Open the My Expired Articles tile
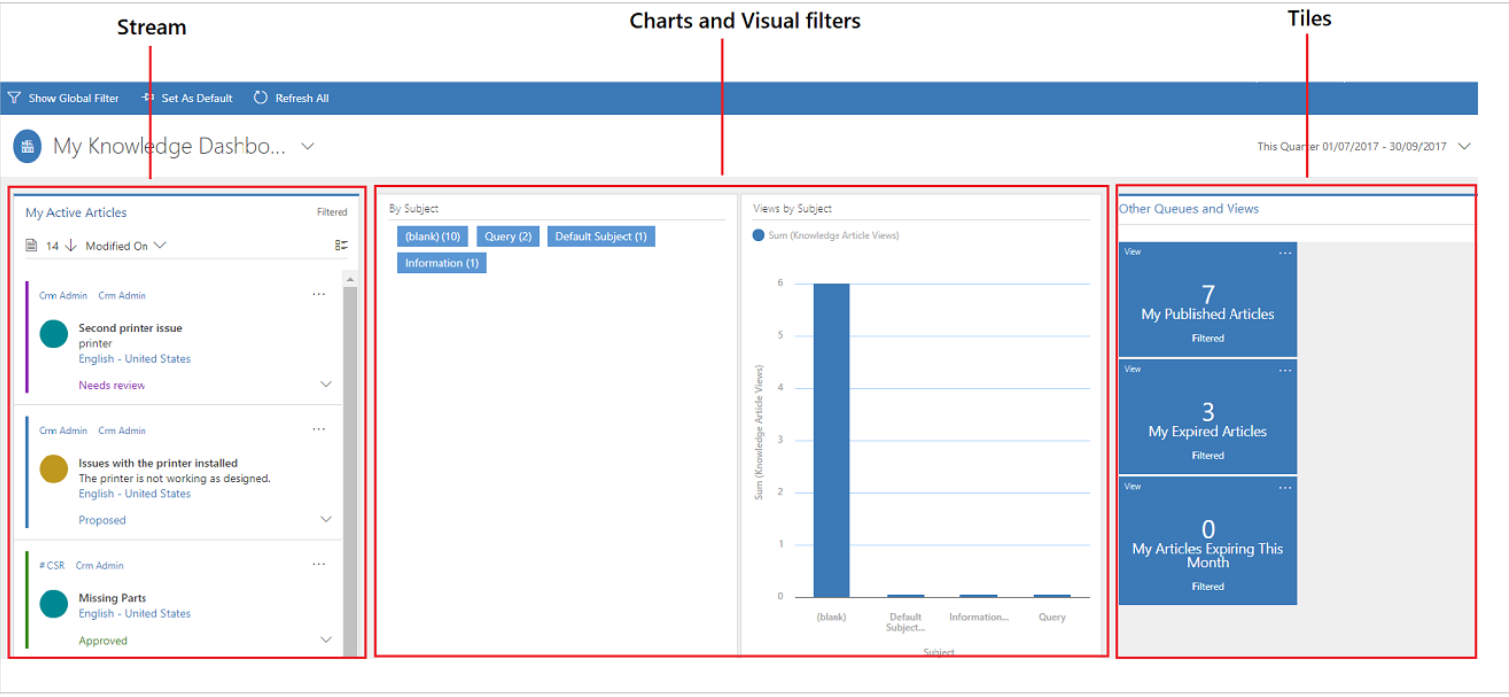The width and height of the screenshot is (1509, 697). click(x=1207, y=416)
